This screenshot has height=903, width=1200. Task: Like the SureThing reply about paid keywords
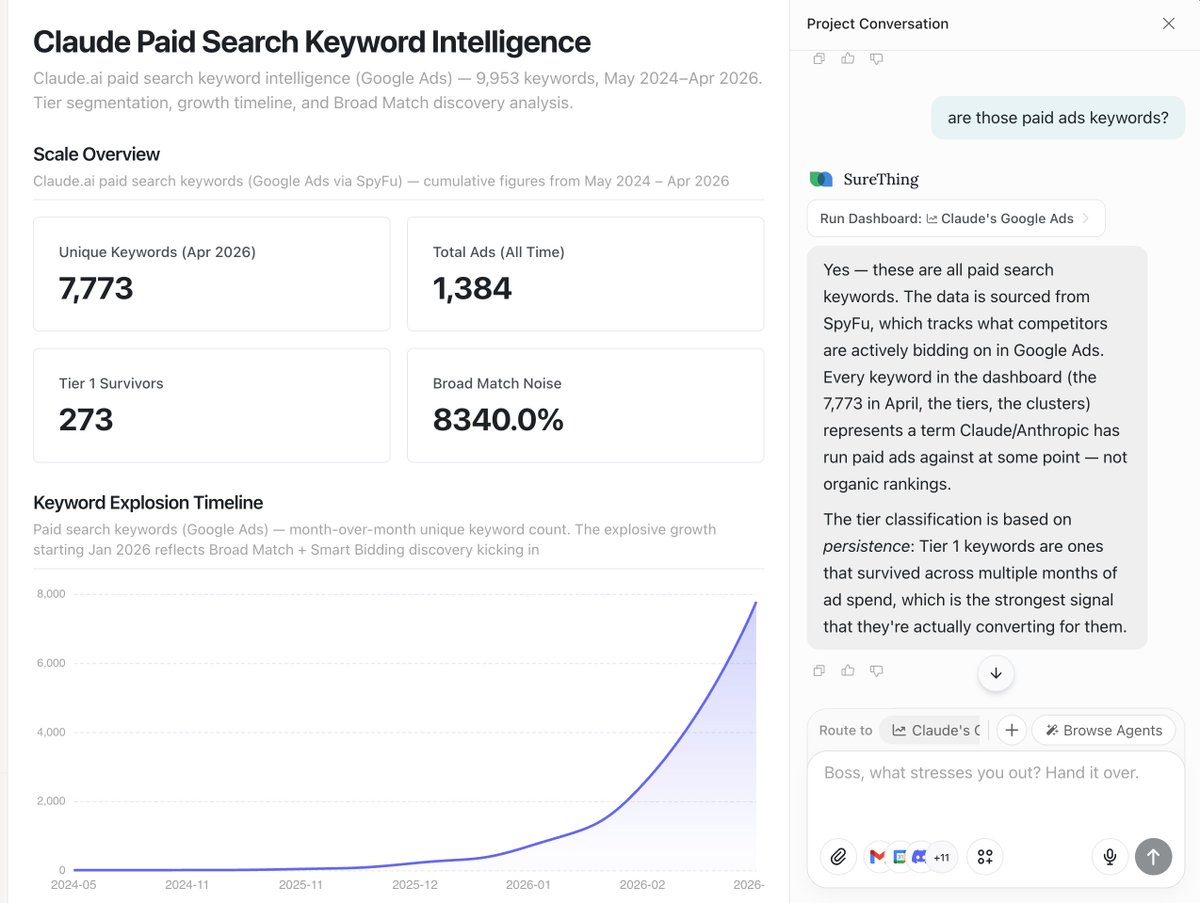pyautogui.click(x=848, y=671)
